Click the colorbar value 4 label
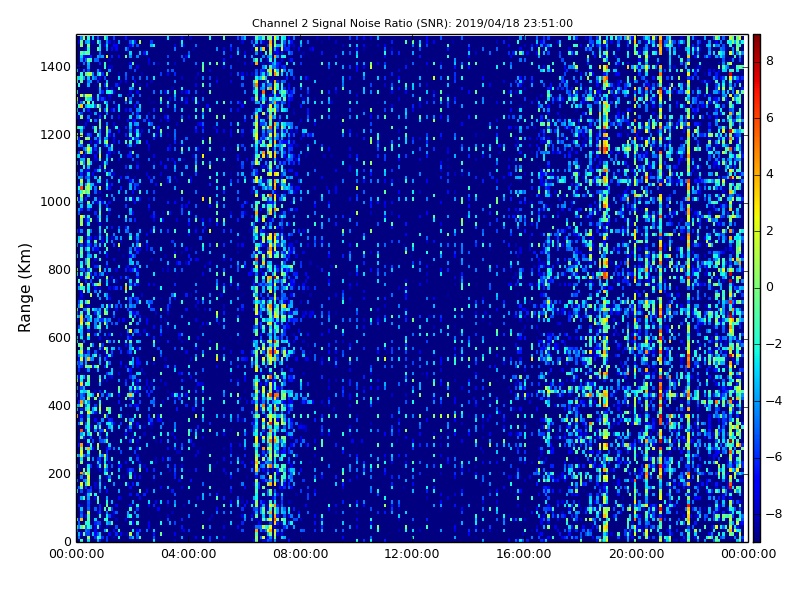This screenshot has width=800, height=600. point(770,174)
